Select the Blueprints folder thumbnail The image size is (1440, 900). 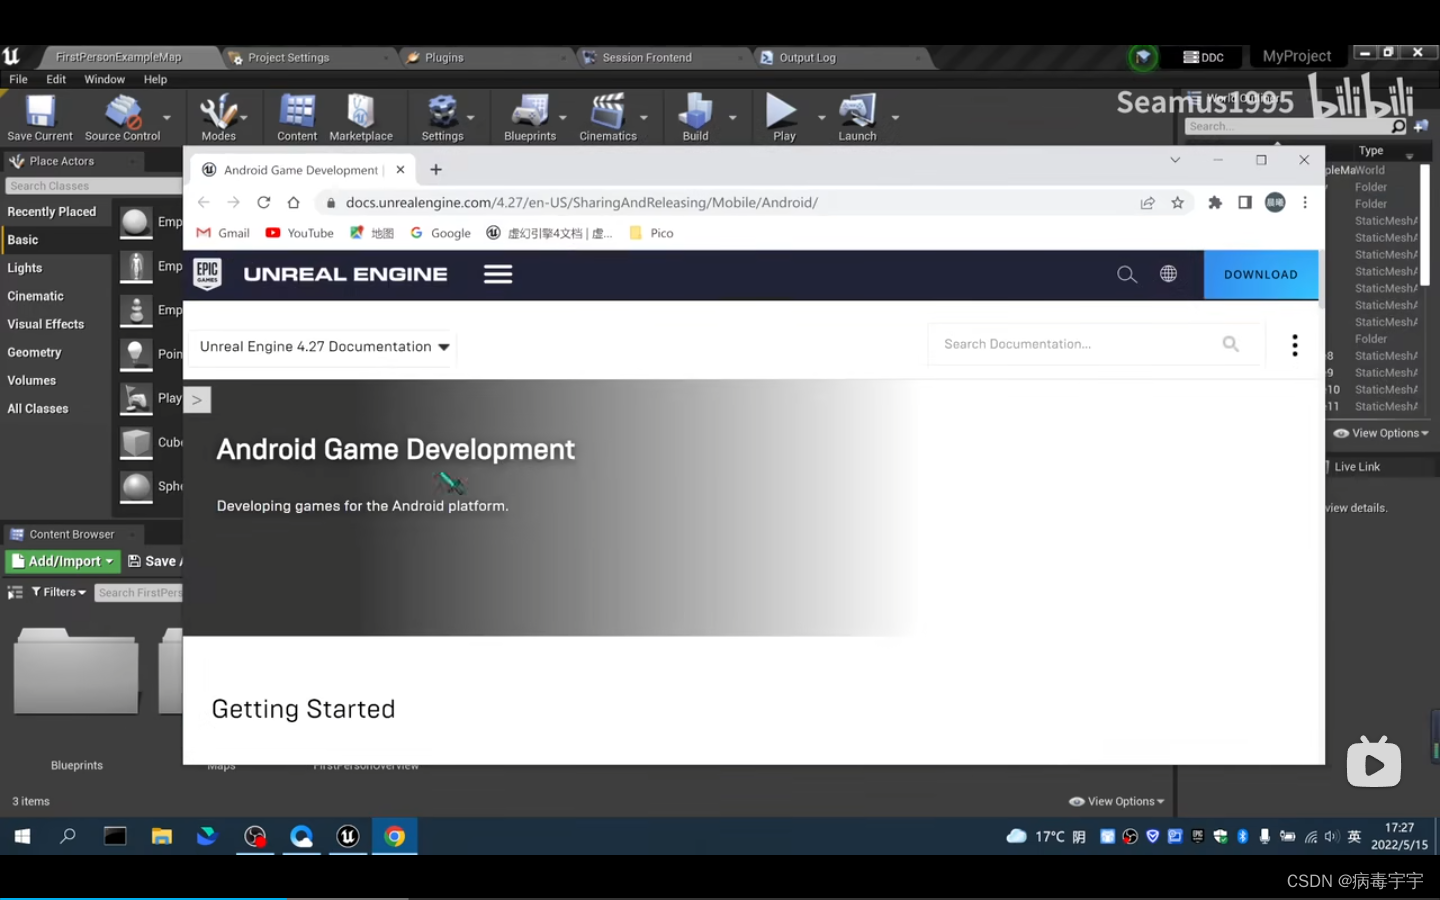tap(76, 671)
